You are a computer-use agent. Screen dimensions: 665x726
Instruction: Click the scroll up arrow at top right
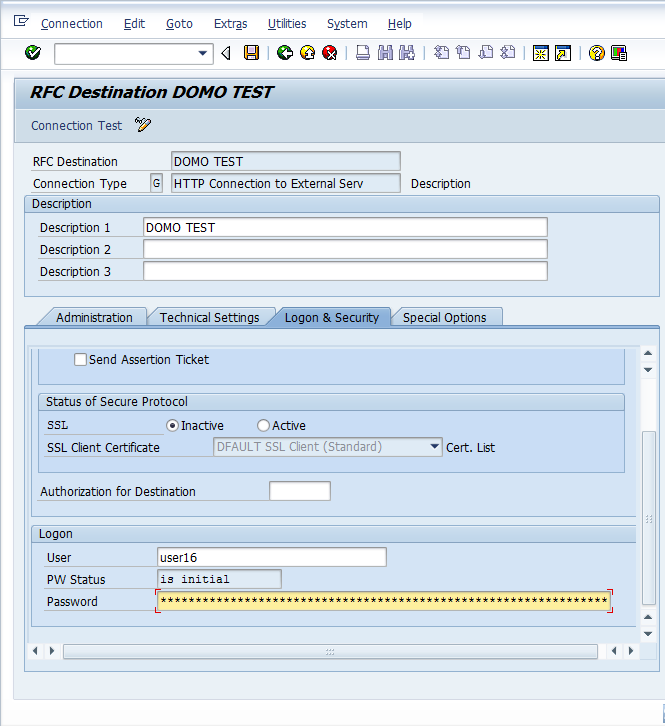click(648, 353)
